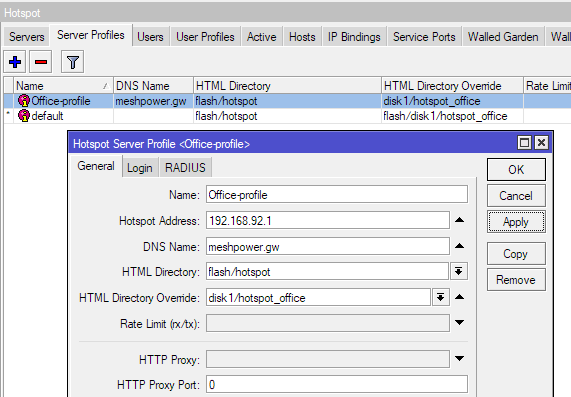Switch to the Login tab
The height and width of the screenshot is (397, 571).
[x=140, y=168]
